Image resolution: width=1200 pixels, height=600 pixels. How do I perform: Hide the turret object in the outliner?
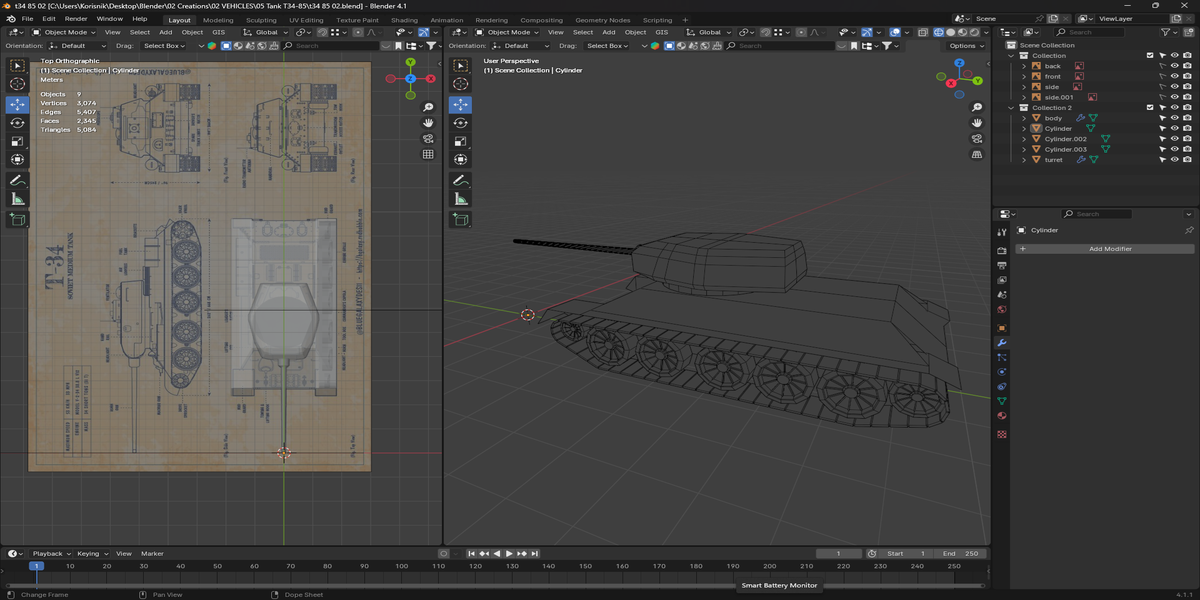coord(1175,160)
